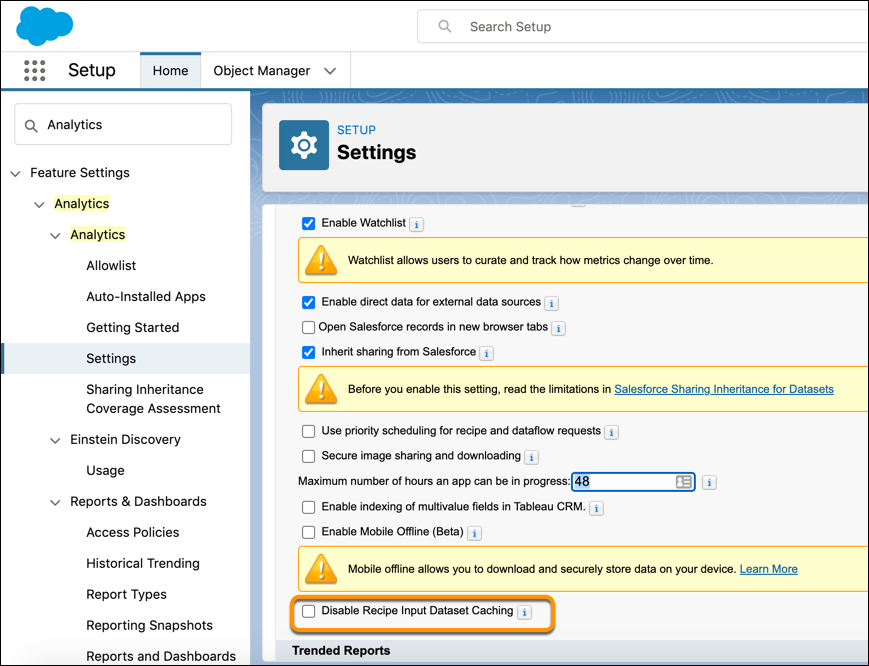The image size is (869, 666).
Task: Open the Object Manager dropdown arrow
Action: (x=330, y=71)
